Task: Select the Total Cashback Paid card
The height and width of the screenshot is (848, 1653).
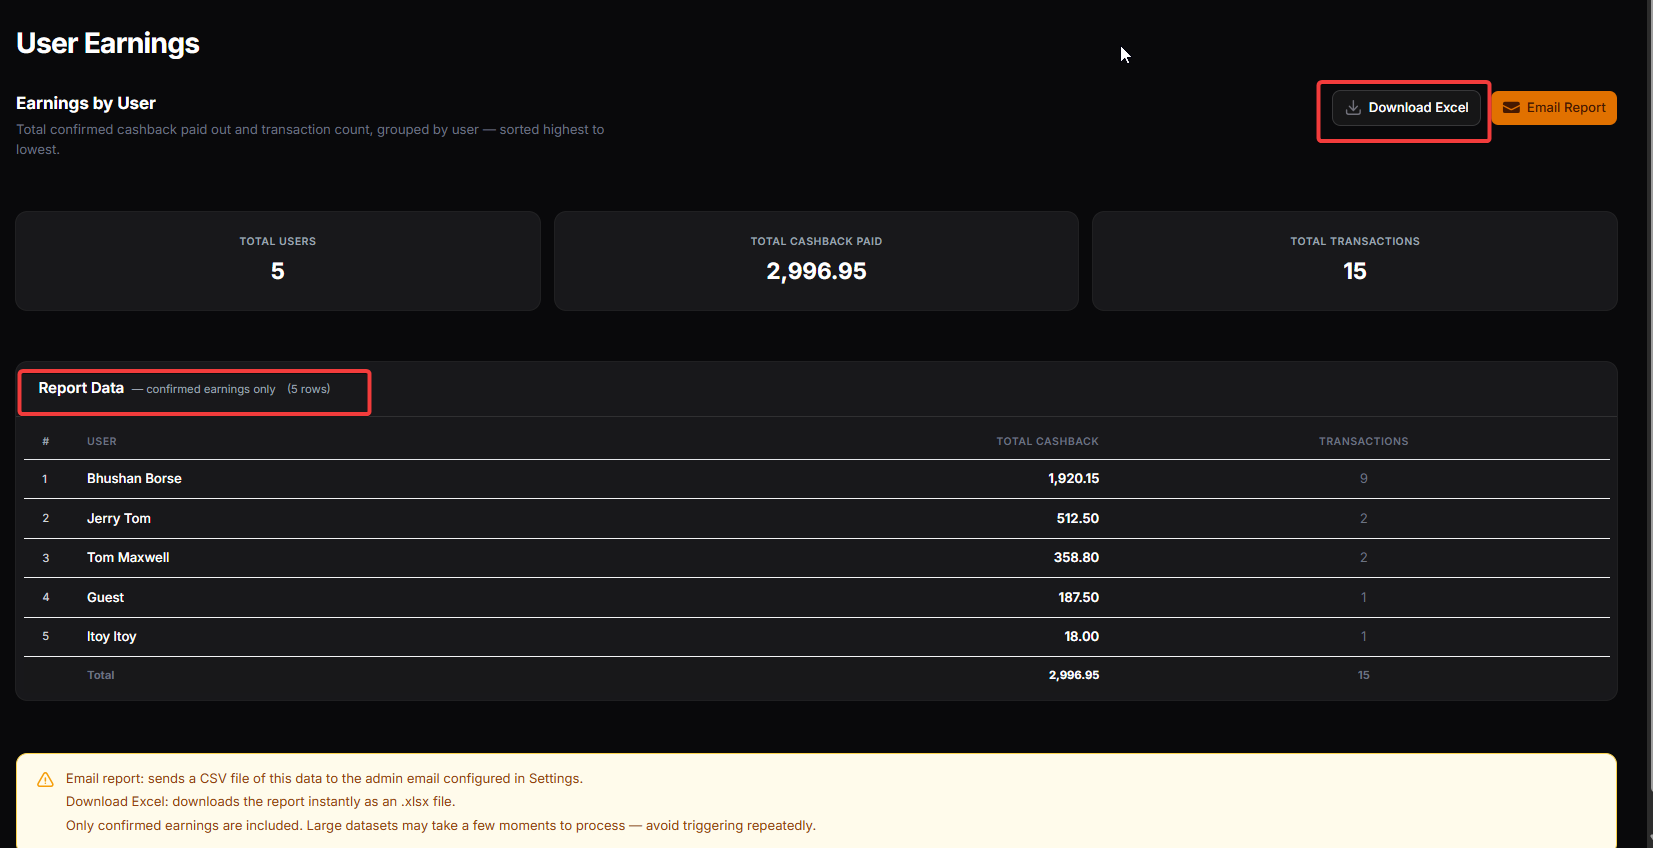Action: 816,261
